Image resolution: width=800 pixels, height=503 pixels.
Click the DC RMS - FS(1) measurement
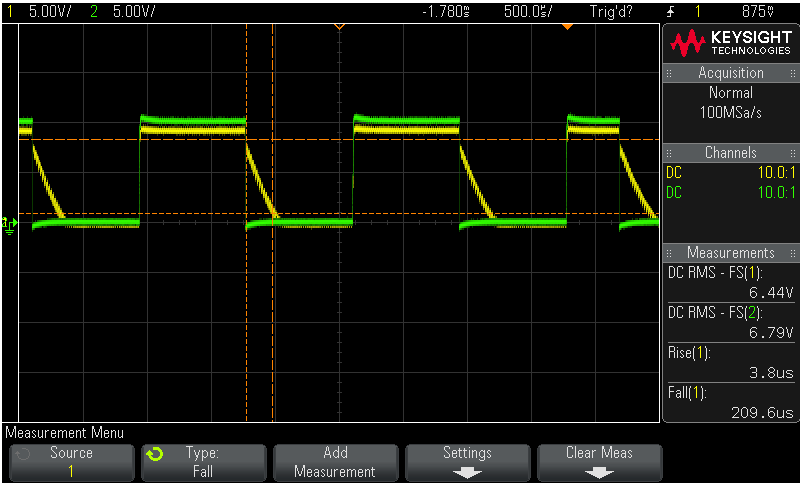click(715, 273)
